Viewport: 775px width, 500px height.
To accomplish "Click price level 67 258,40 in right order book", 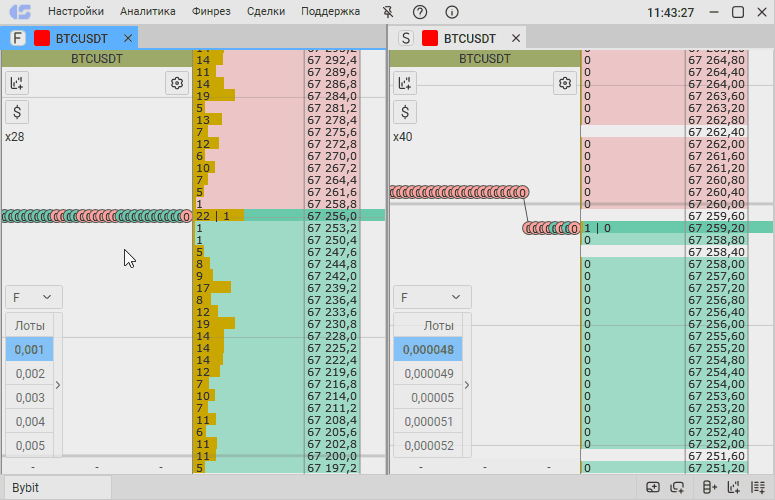I will pyautogui.click(x=717, y=252).
